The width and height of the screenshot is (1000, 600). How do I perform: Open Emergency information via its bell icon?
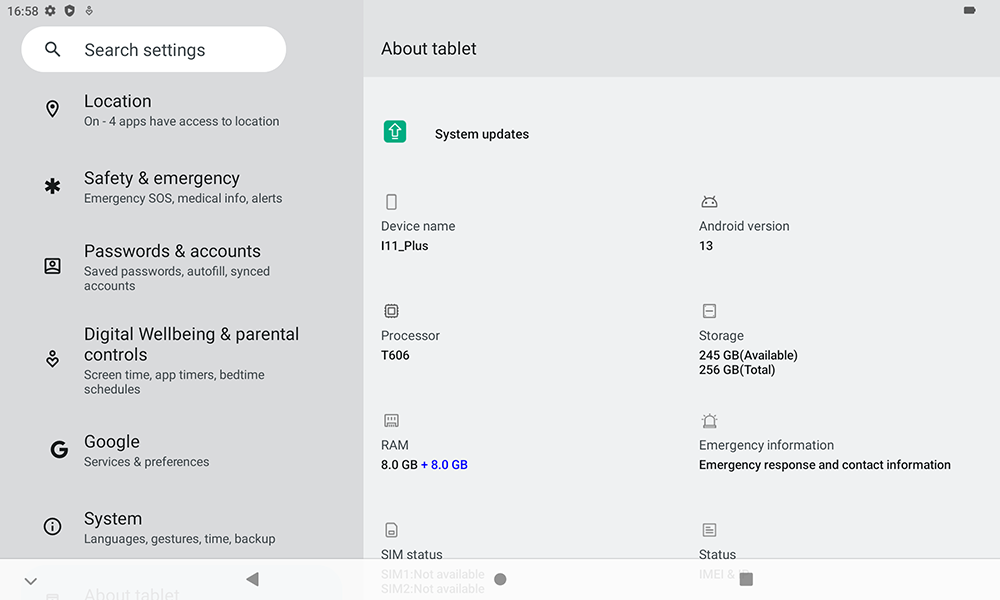tap(709, 420)
